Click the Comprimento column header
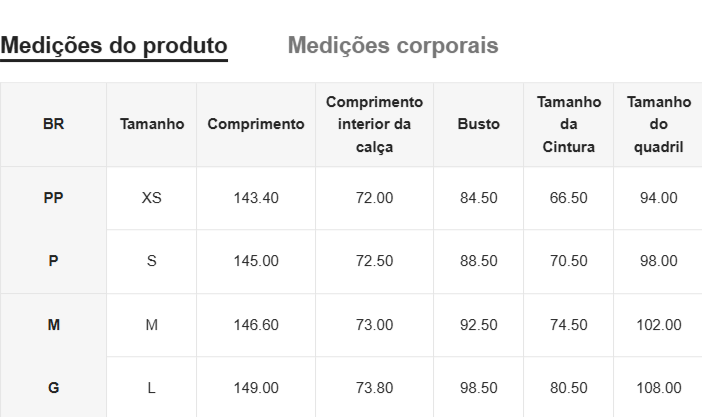 pyautogui.click(x=256, y=125)
